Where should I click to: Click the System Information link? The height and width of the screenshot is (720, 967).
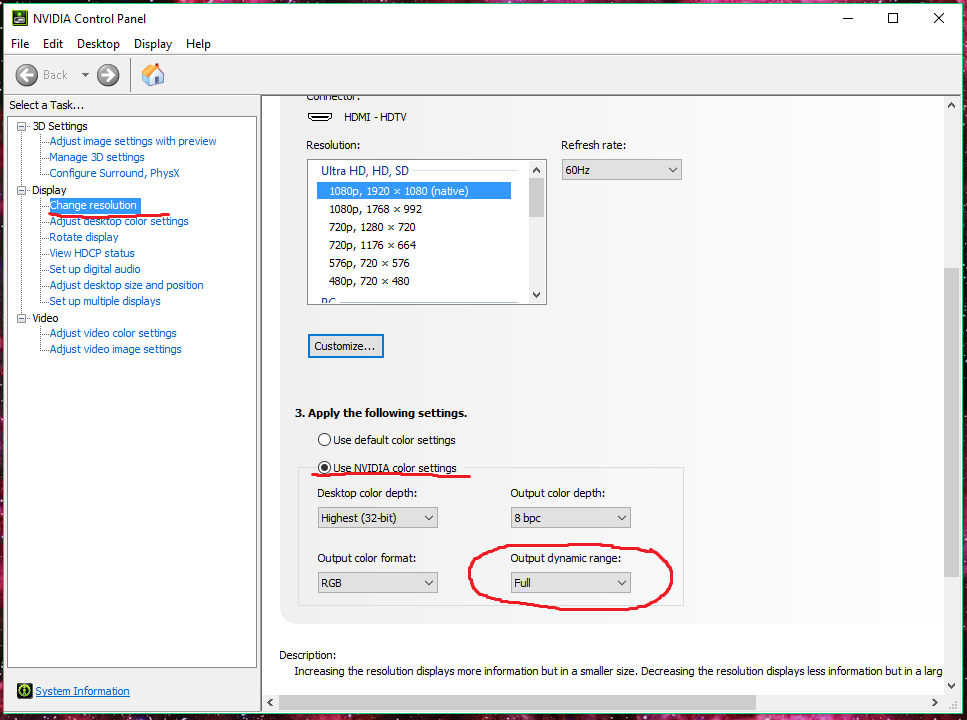click(82, 691)
